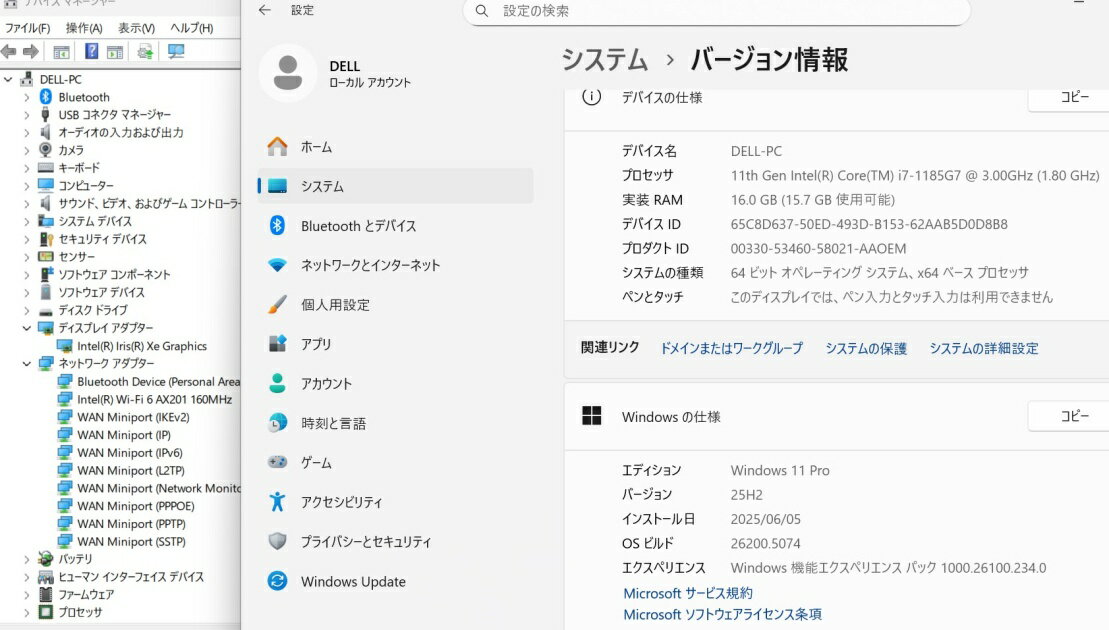Click the scan for hardware changes icon

coord(177,52)
